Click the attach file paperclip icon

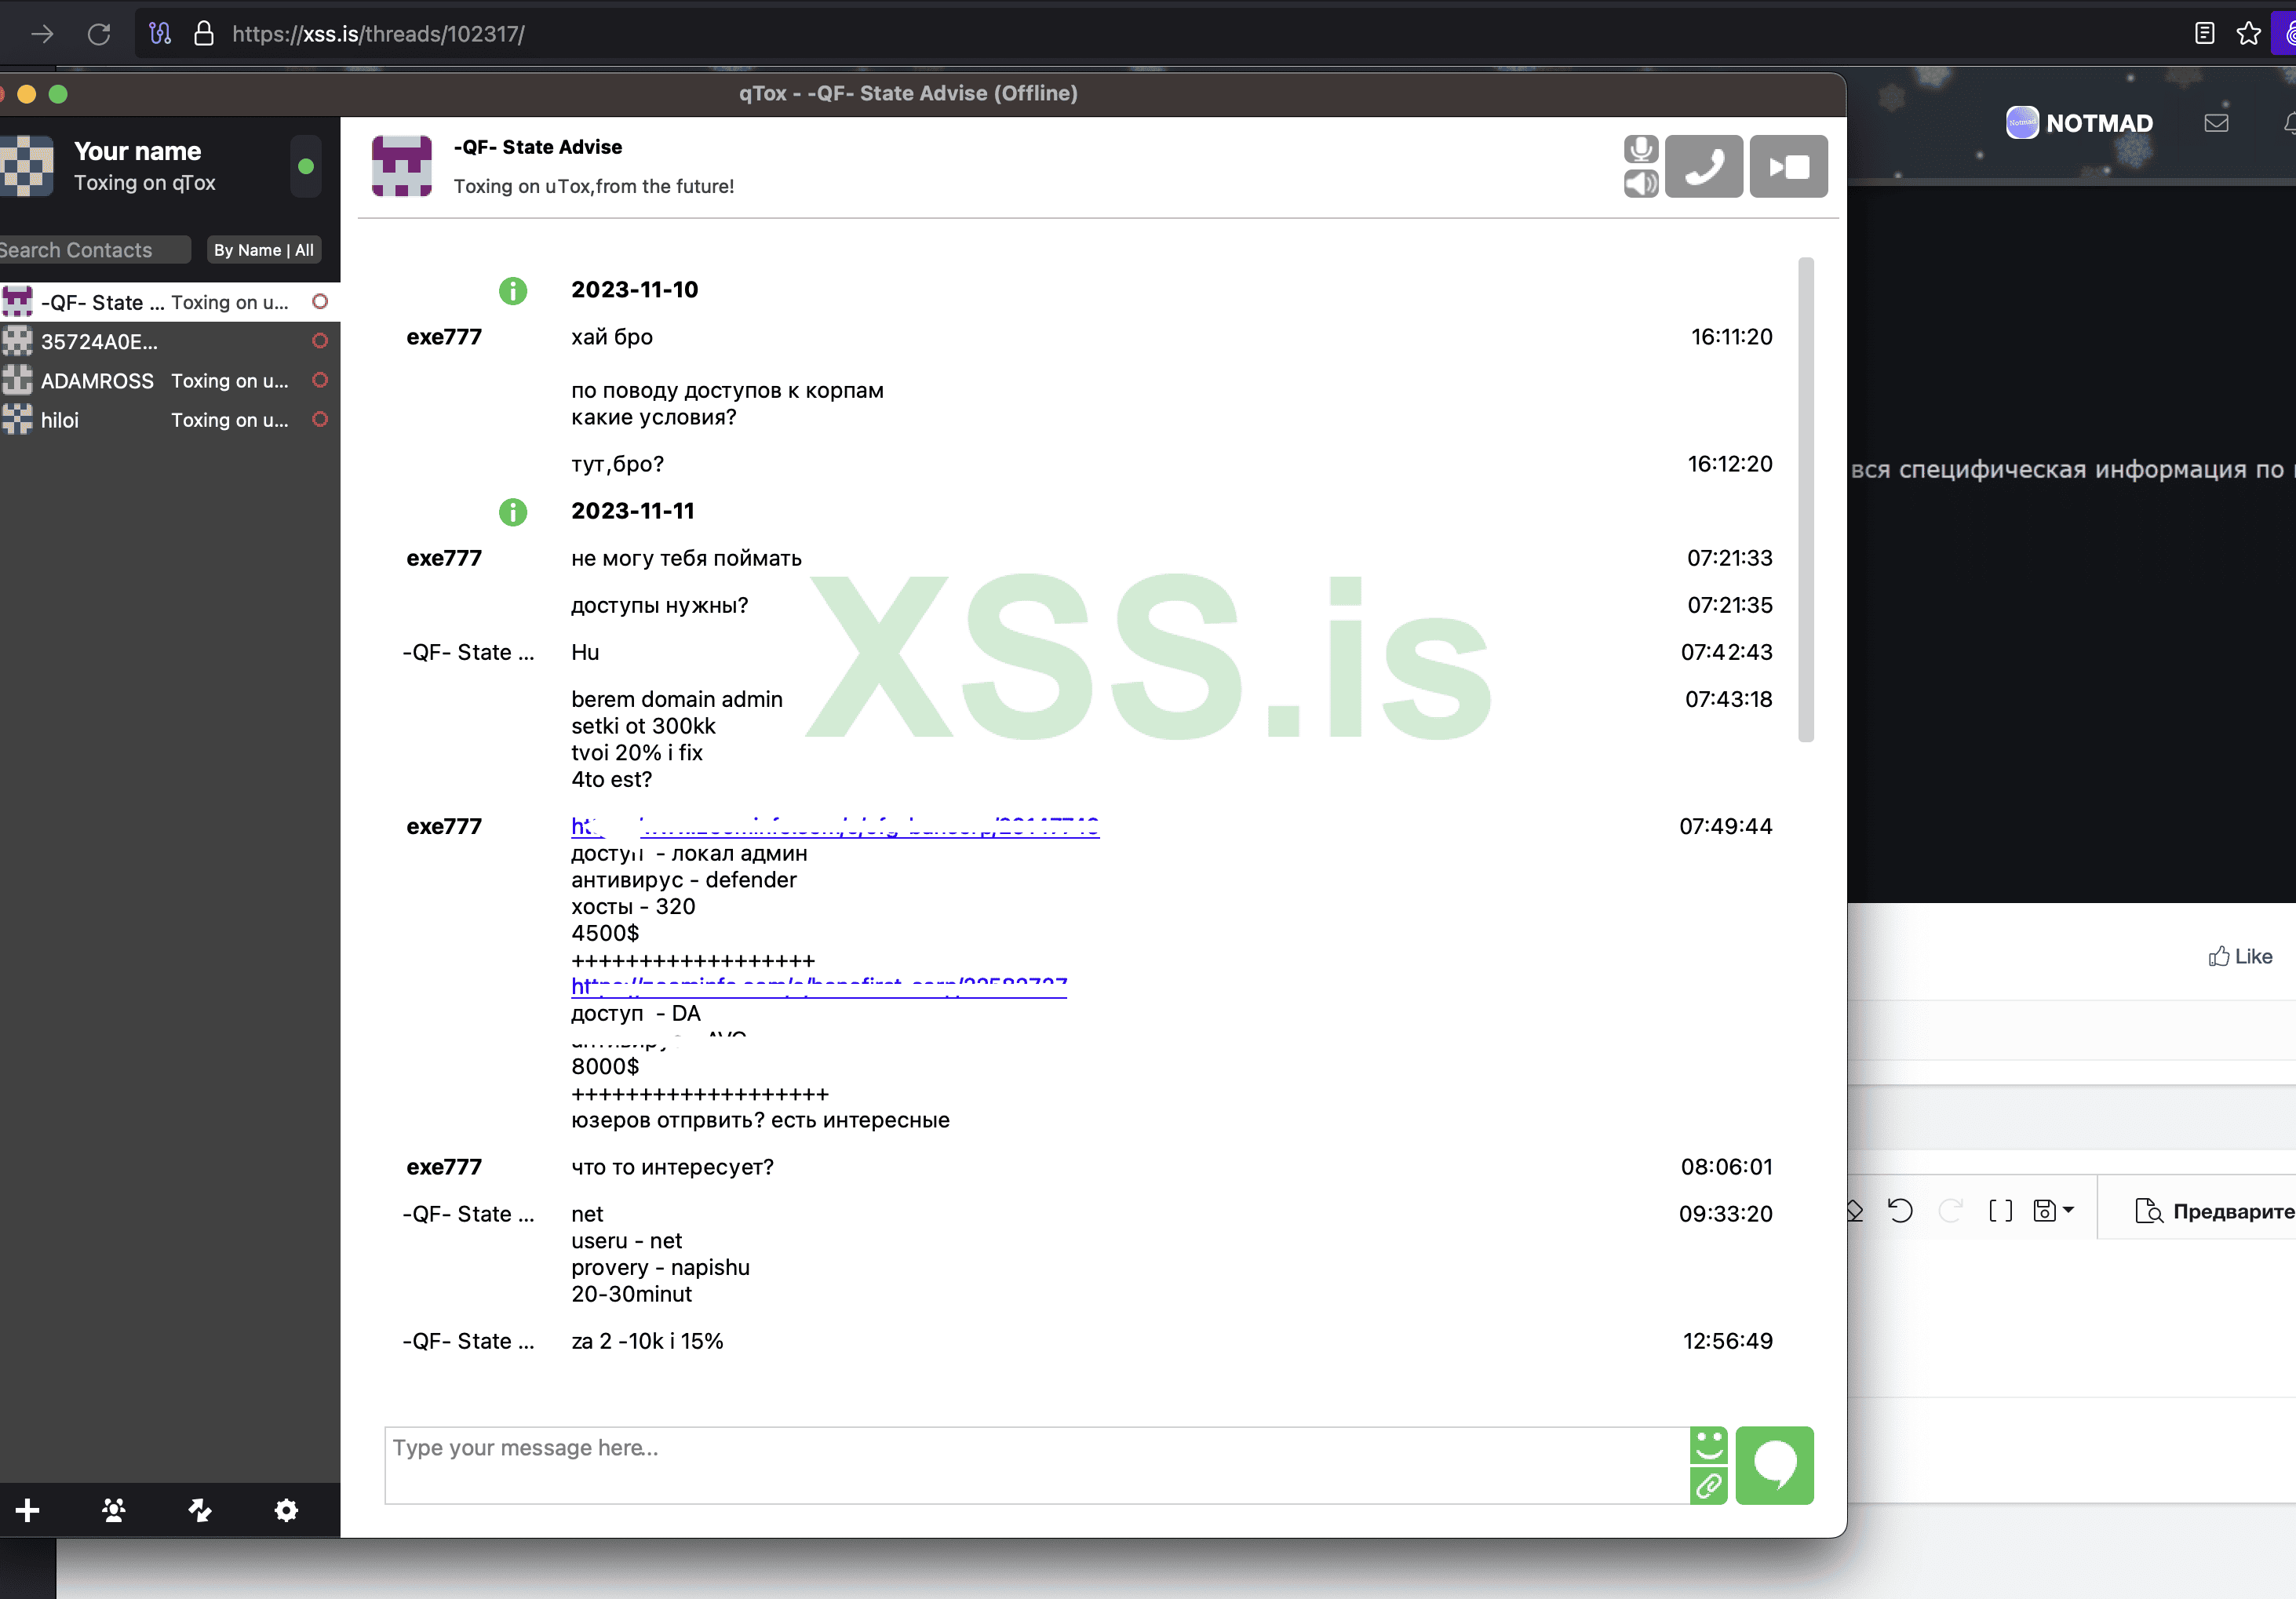click(1708, 1486)
